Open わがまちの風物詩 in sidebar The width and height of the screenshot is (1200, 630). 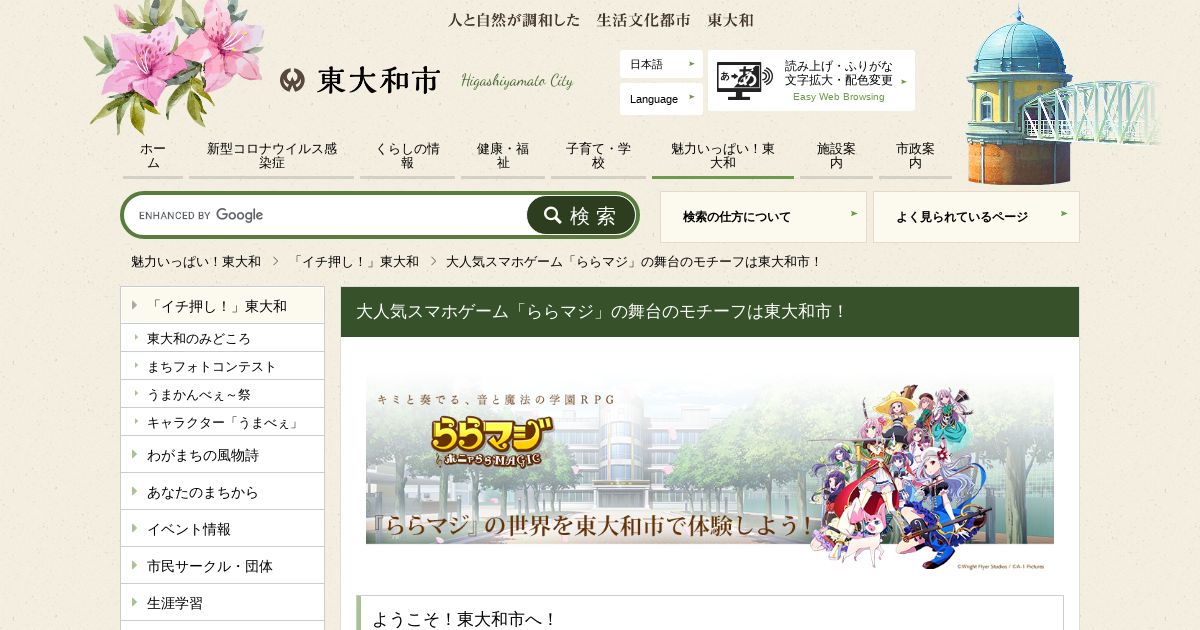(x=222, y=455)
